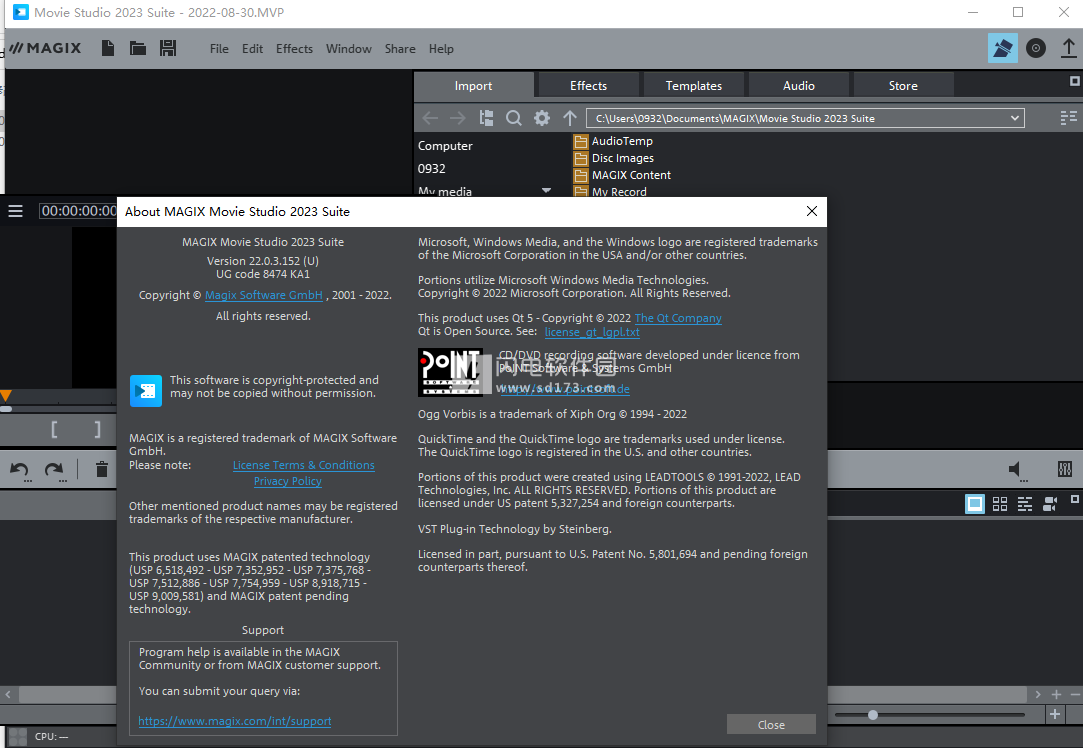
Task: Open the magix.com support link
Action: (235, 721)
